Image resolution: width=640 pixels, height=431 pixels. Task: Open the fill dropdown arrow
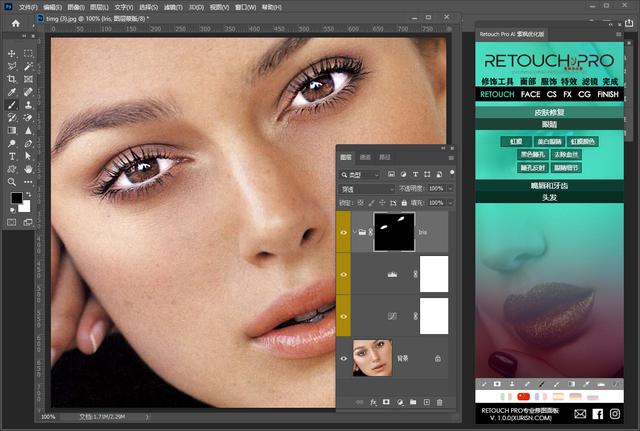click(450, 203)
